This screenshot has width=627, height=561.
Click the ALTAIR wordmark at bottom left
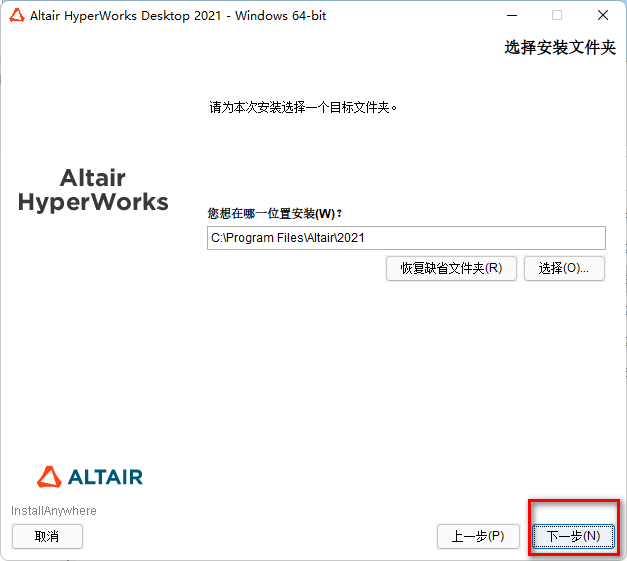(105, 477)
